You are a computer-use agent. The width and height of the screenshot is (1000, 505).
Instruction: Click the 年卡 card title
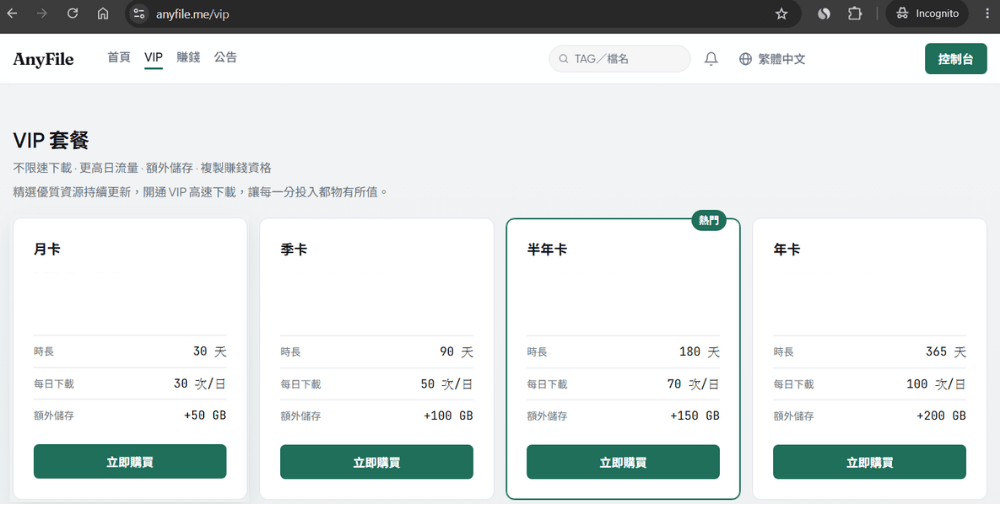[x=786, y=249]
